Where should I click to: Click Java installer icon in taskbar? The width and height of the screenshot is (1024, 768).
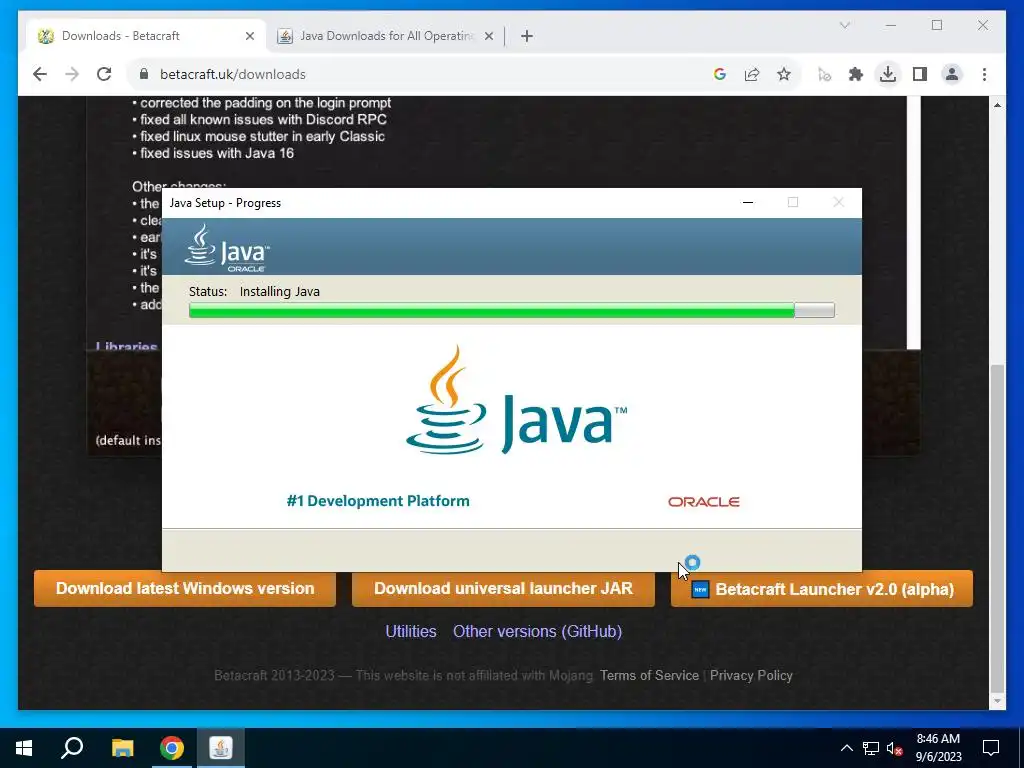pyautogui.click(x=221, y=748)
